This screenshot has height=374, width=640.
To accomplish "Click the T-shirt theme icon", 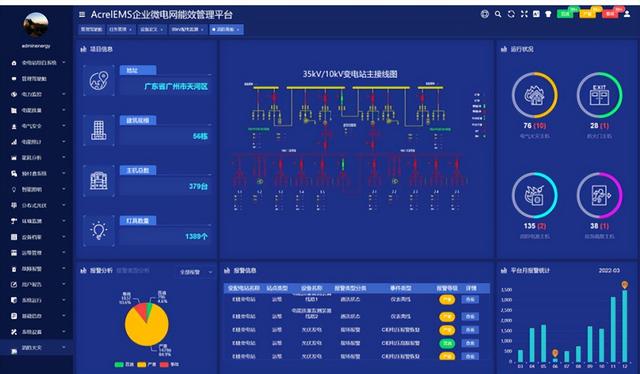I will 548,14.
